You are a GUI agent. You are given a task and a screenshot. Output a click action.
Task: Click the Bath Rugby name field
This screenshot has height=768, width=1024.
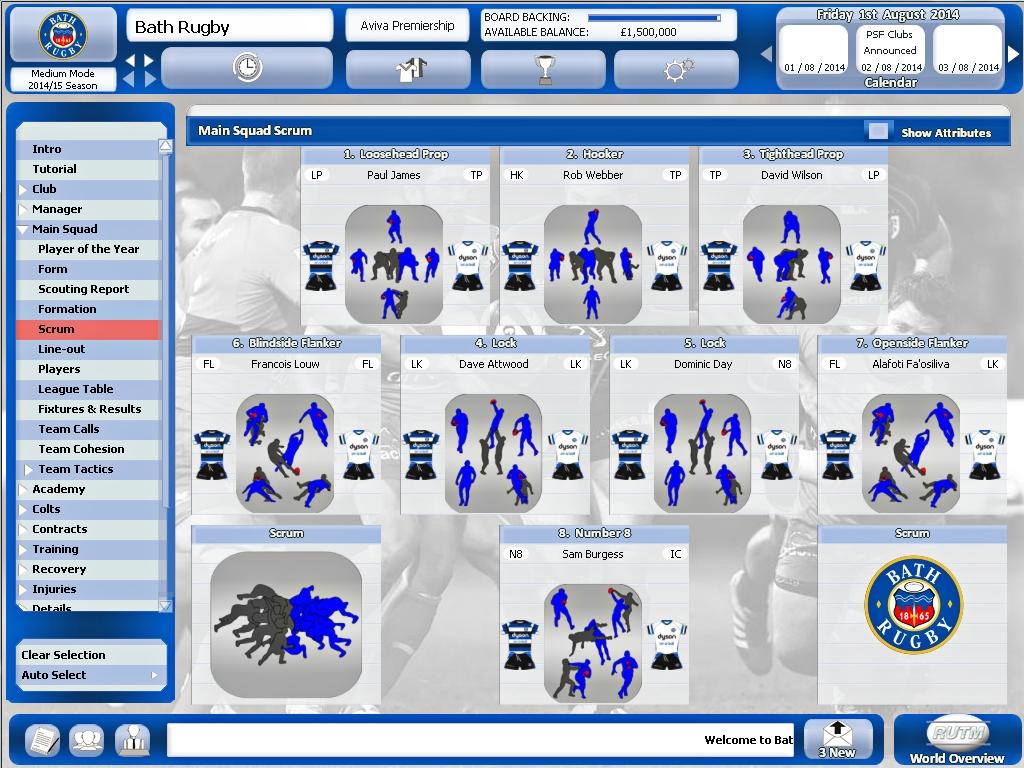pos(229,26)
